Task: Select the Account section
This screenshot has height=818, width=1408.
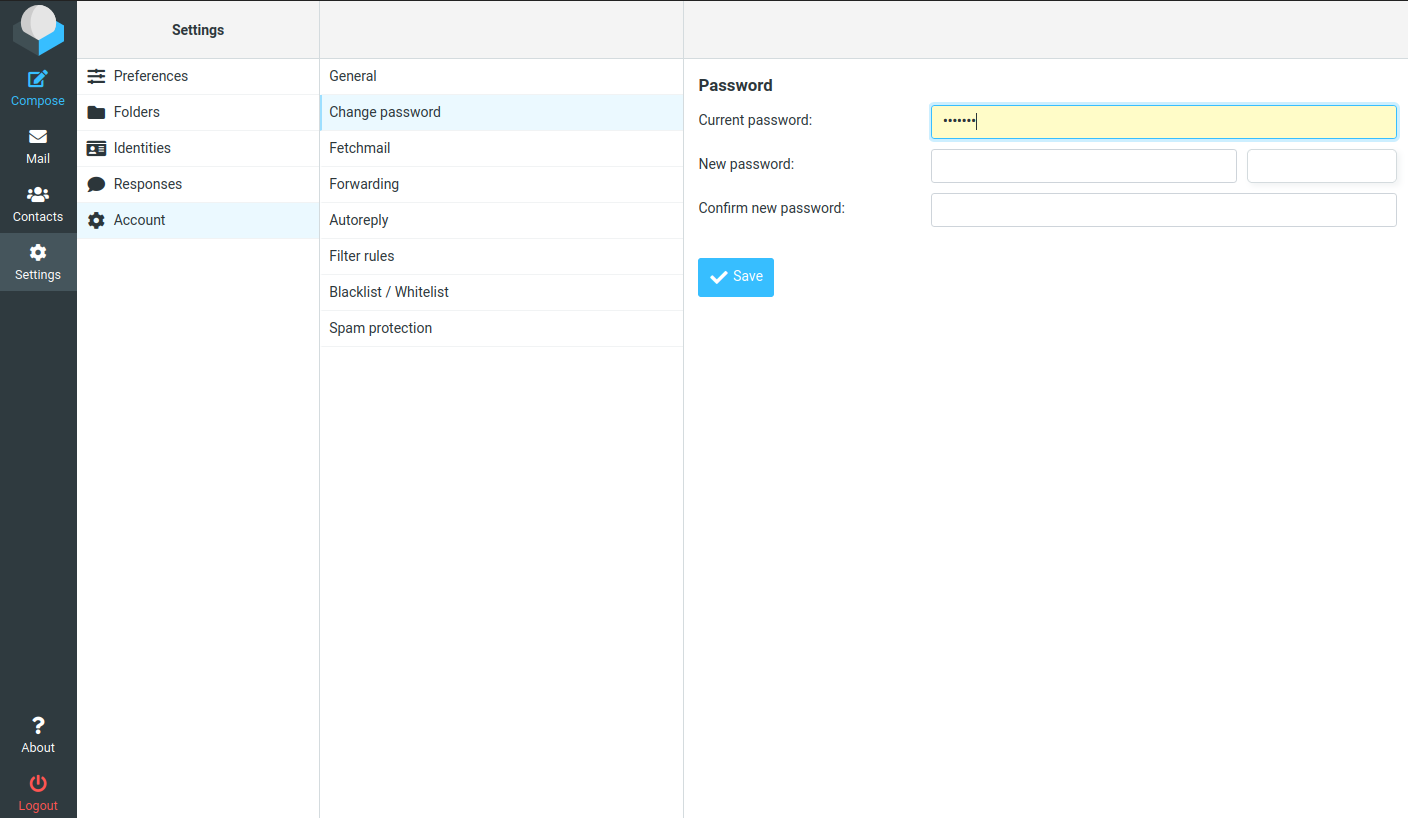Action: coord(139,220)
